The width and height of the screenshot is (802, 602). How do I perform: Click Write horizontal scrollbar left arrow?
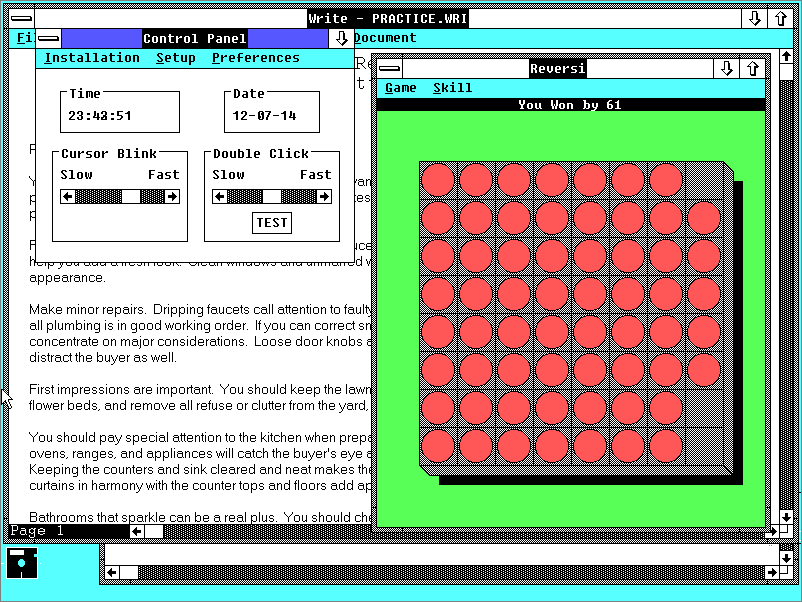[137, 531]
